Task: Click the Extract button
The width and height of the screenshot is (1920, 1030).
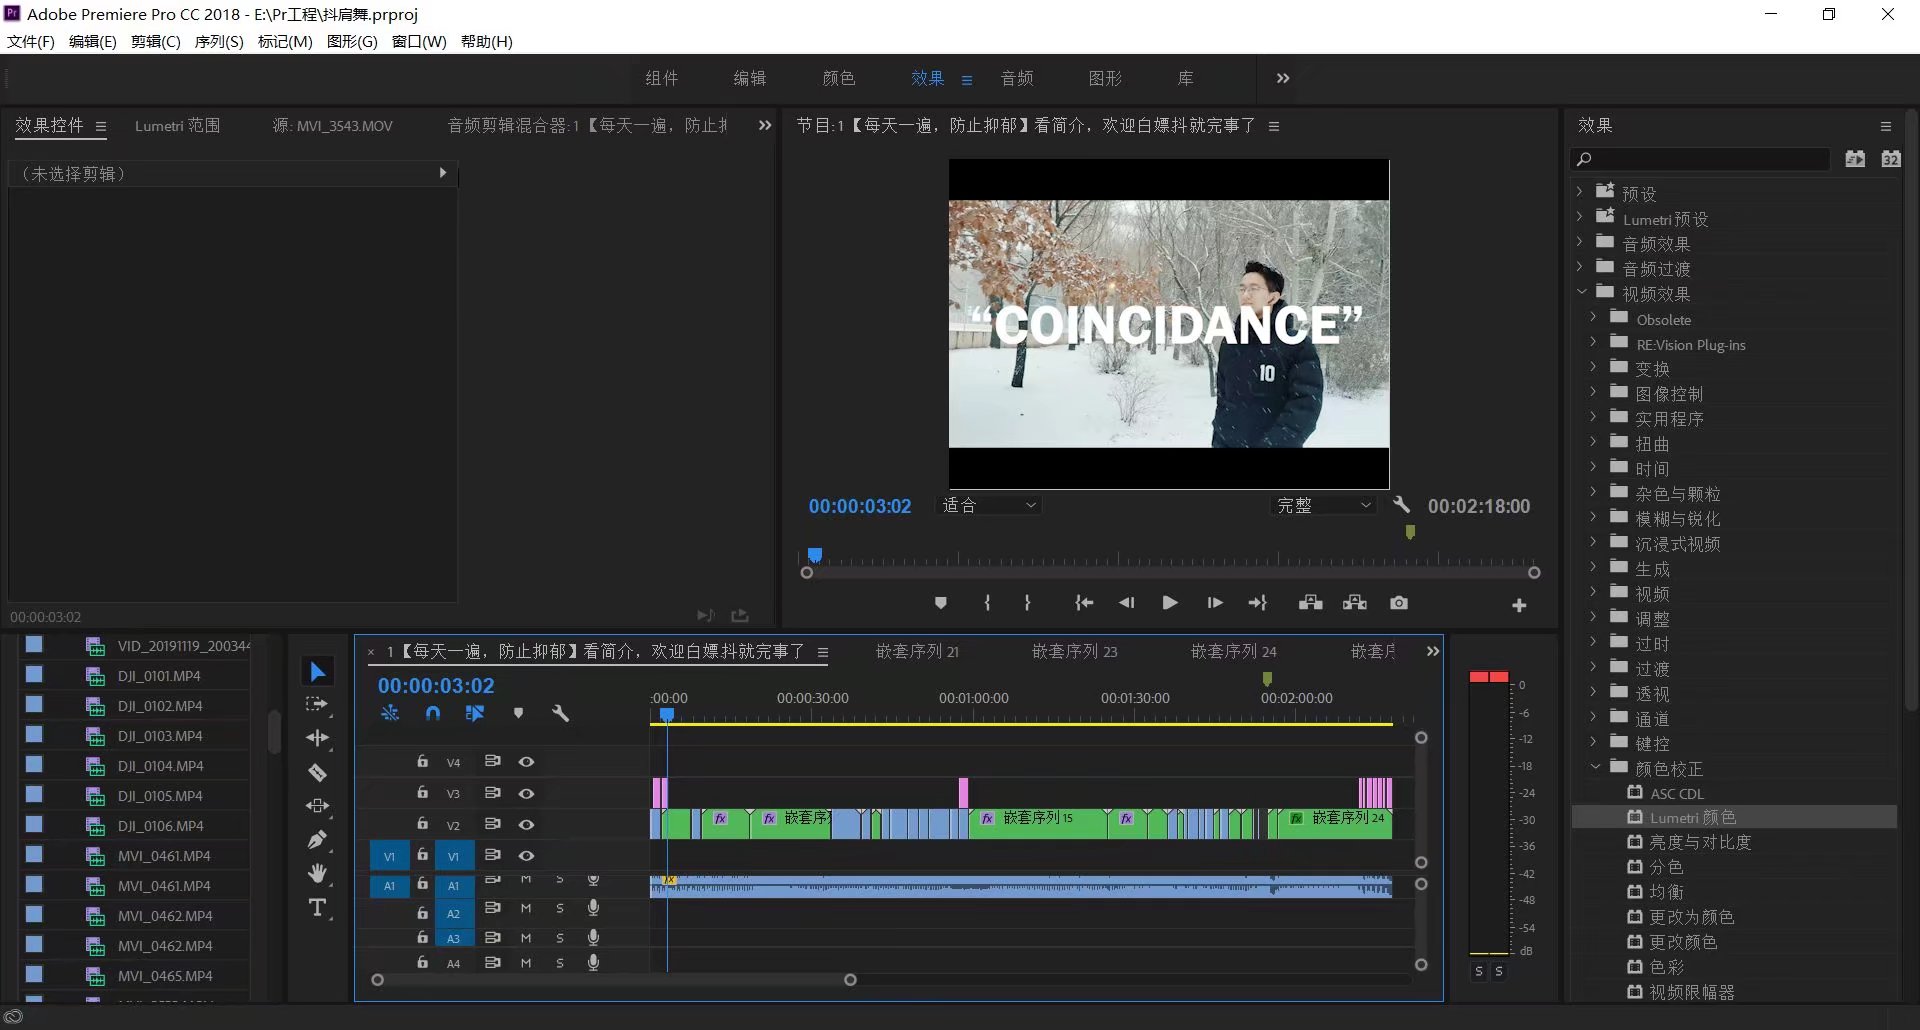Action: 1355,603
